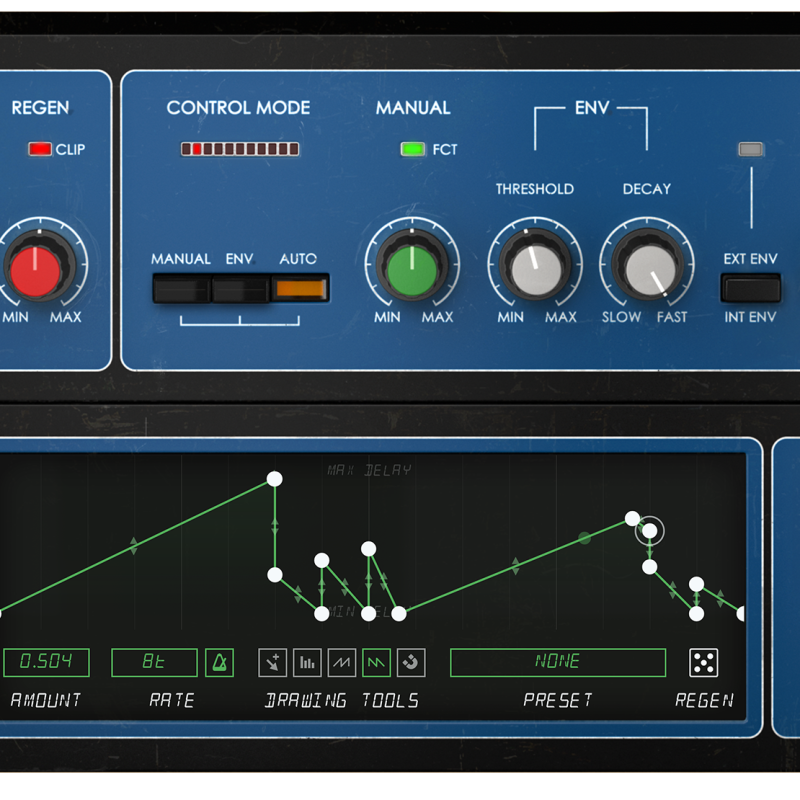This screenshot has height=800, width=800.
Task: Select the free-draw point tool with plus arrow
Action: [272, 662]
